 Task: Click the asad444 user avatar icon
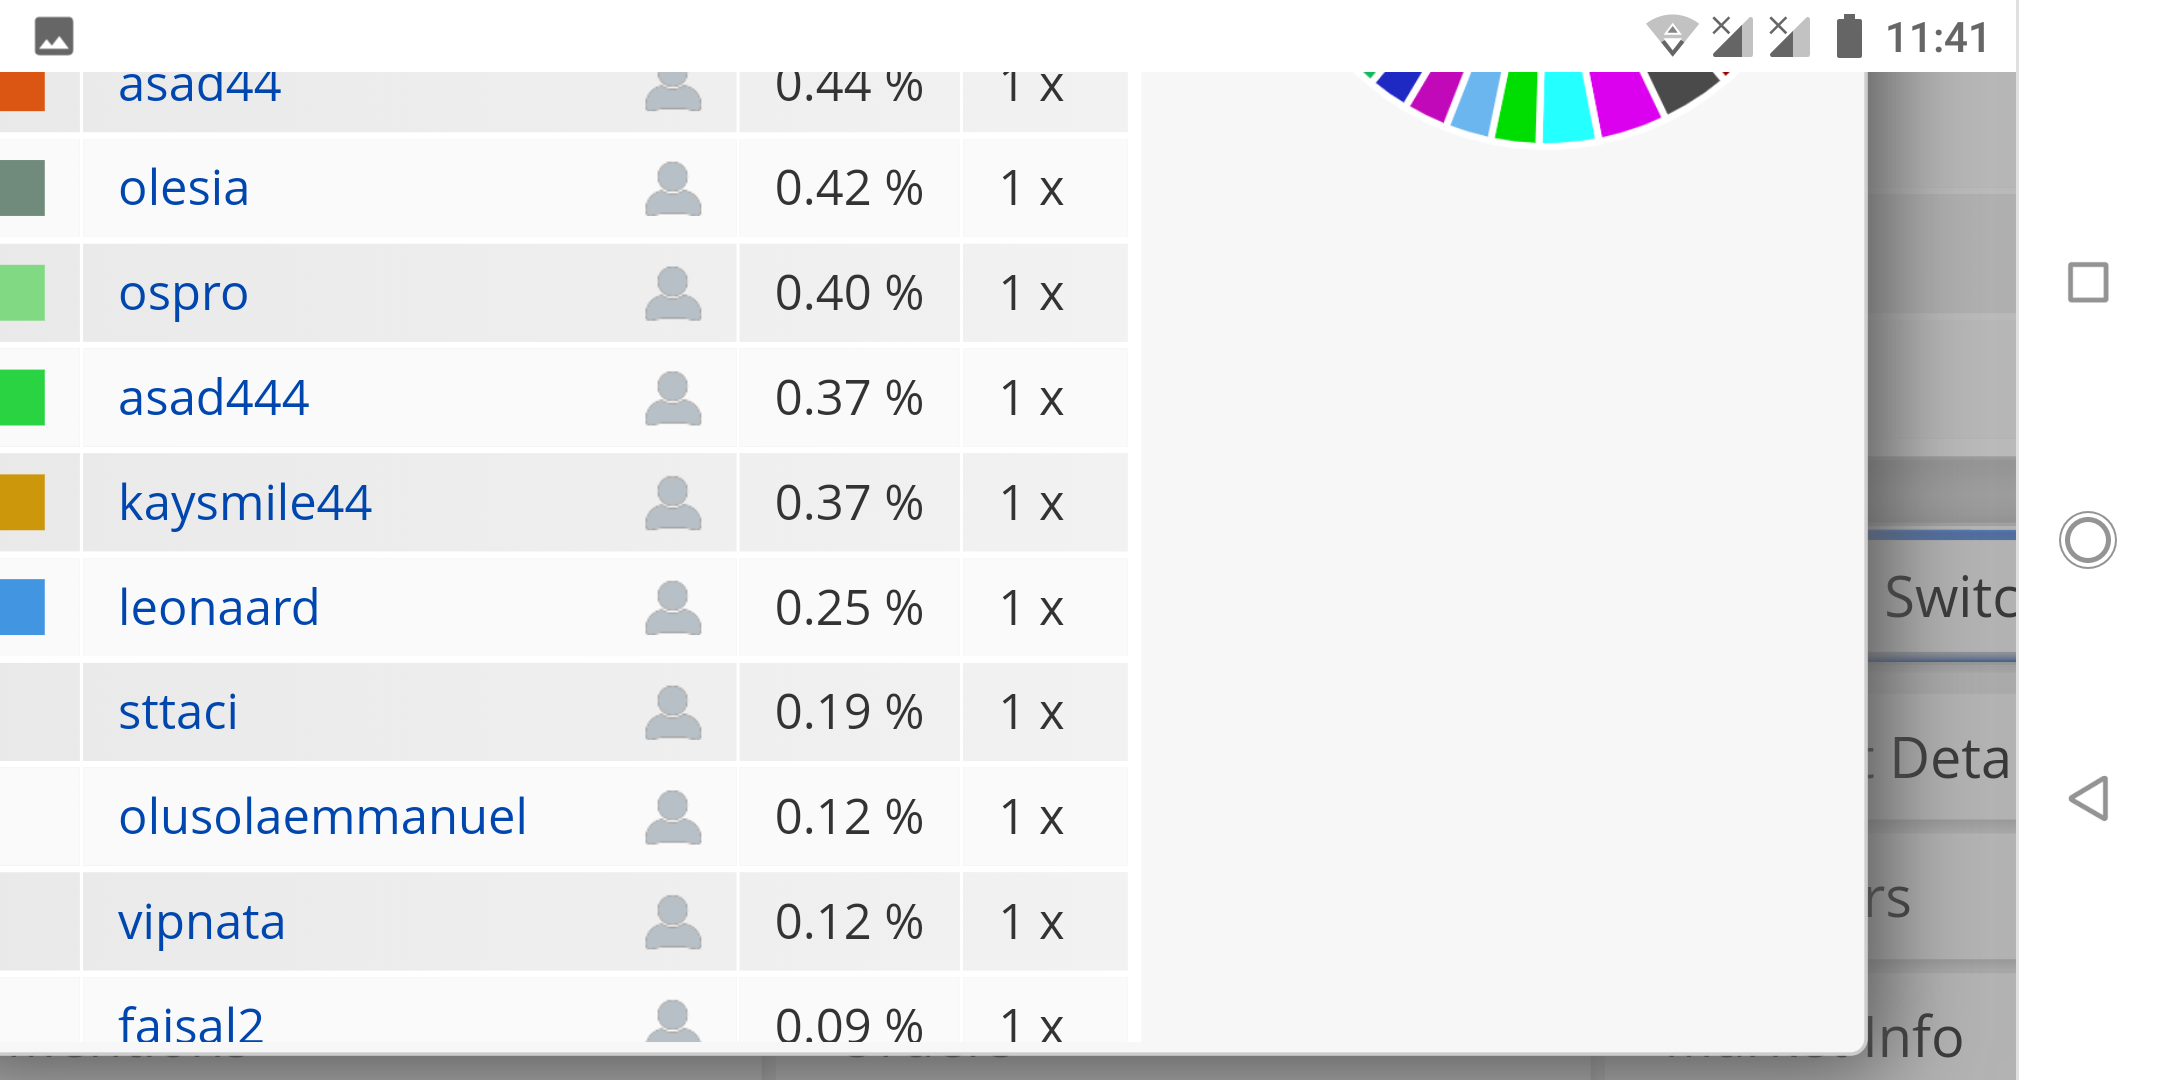point(673,399)
